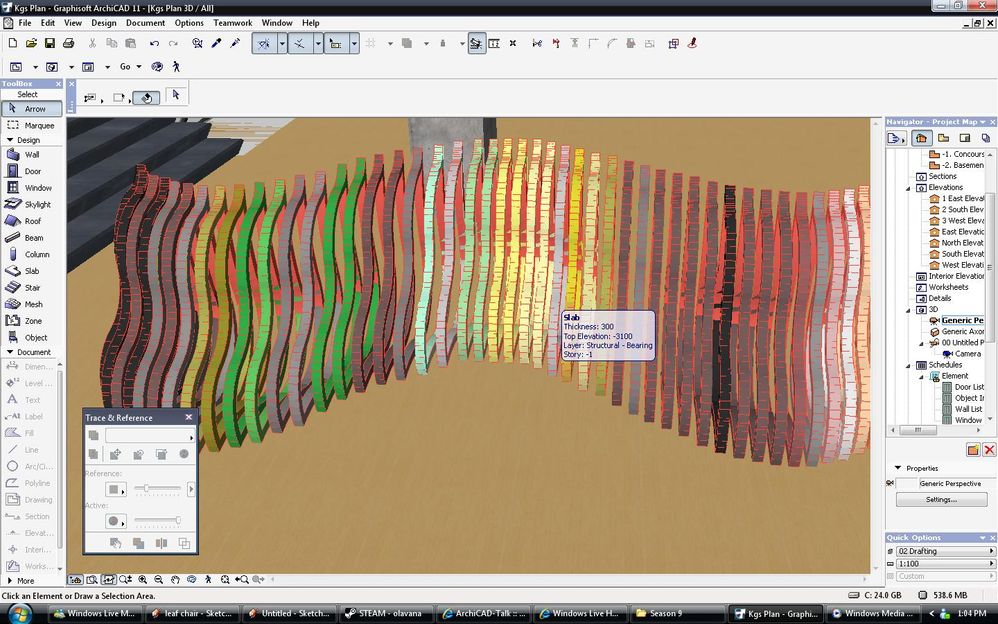
Task: Select the Beam tool
Action: pyautogui.click(x=32, y=238)
